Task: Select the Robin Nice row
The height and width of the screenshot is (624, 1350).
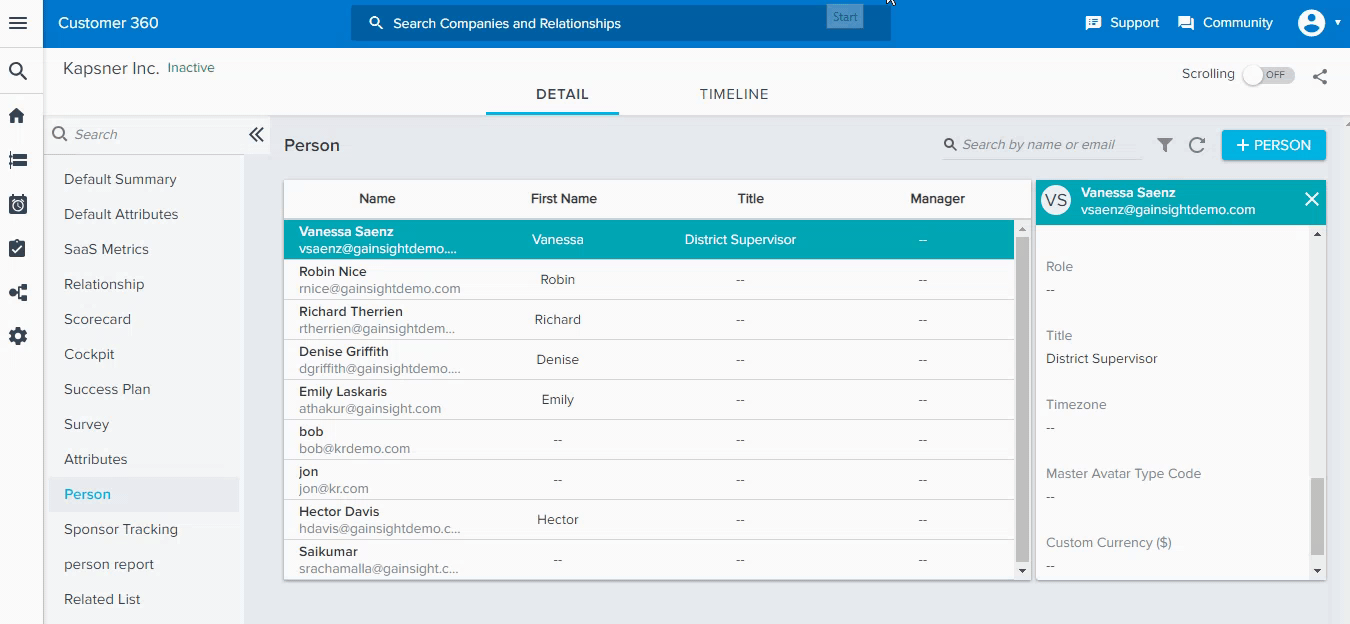Action: (648, 280)
